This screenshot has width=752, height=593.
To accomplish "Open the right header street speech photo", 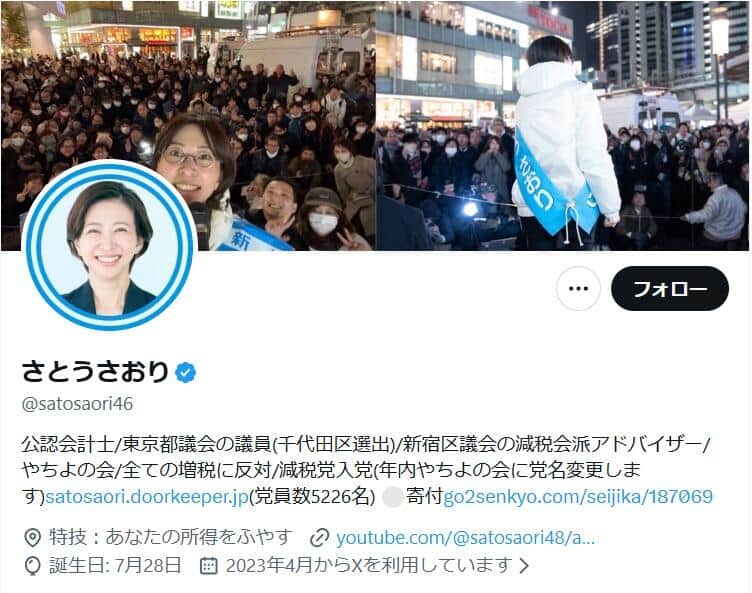I will pyautogui.click(x=563, y=126).
